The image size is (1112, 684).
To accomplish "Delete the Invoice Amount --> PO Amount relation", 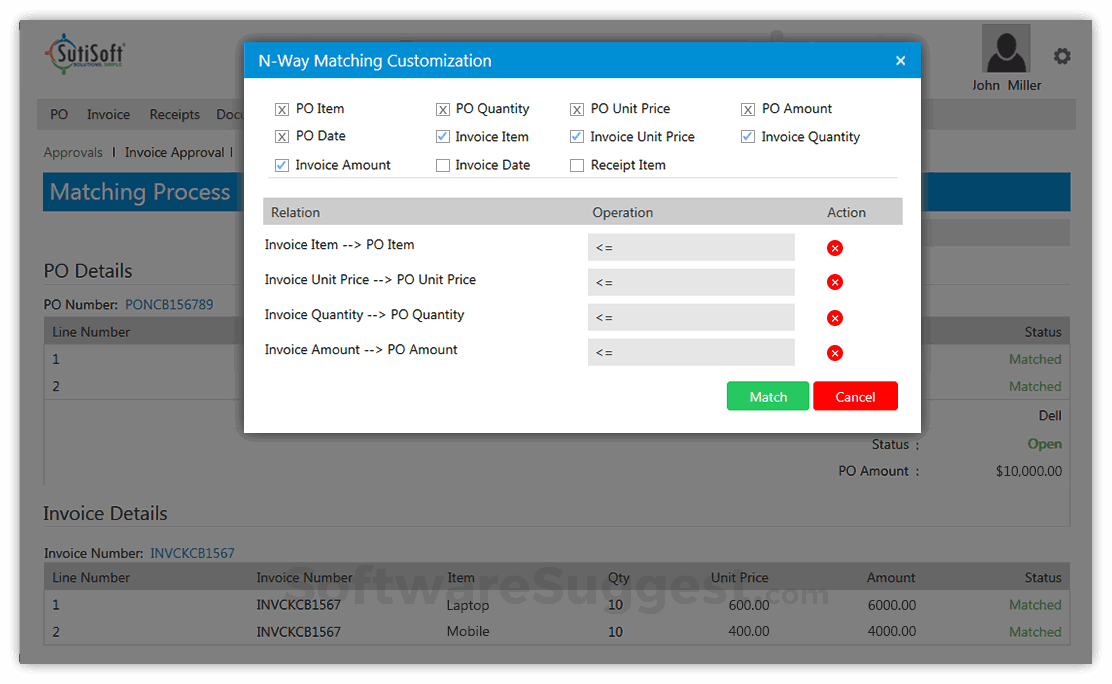I will click(835, 352).
